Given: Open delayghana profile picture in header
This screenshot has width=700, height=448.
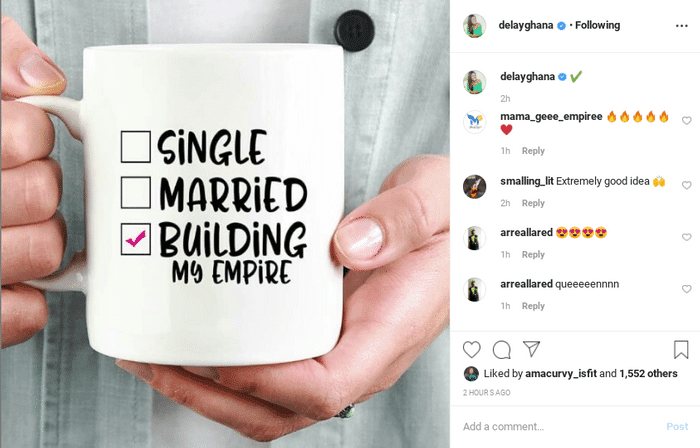Looking at the screenshot, I should pyautogui.click(x=475, y=26).
